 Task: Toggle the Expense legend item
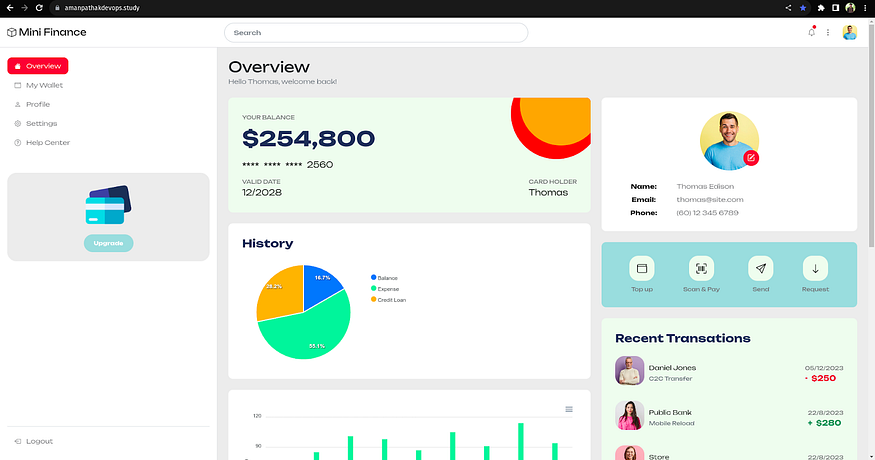(x=385, y=289)
